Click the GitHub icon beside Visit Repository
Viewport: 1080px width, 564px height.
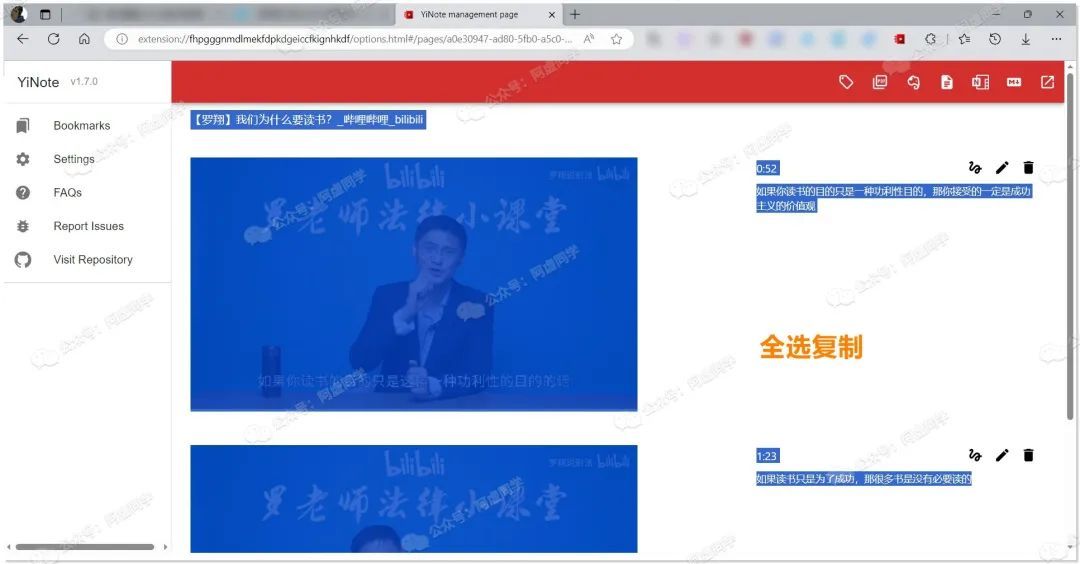pos(23,260)
